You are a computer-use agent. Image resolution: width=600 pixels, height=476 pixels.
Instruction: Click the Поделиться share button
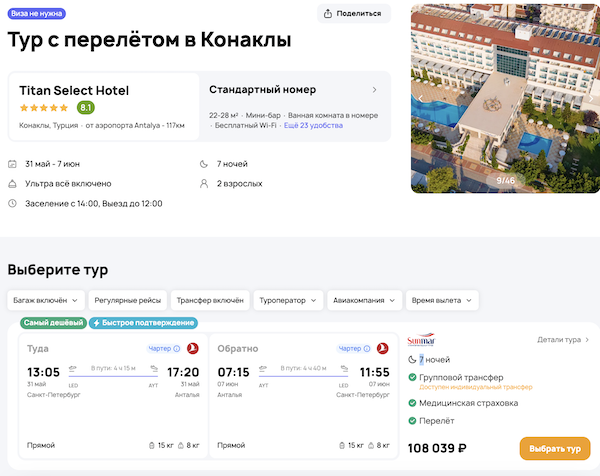pos(354,13)
